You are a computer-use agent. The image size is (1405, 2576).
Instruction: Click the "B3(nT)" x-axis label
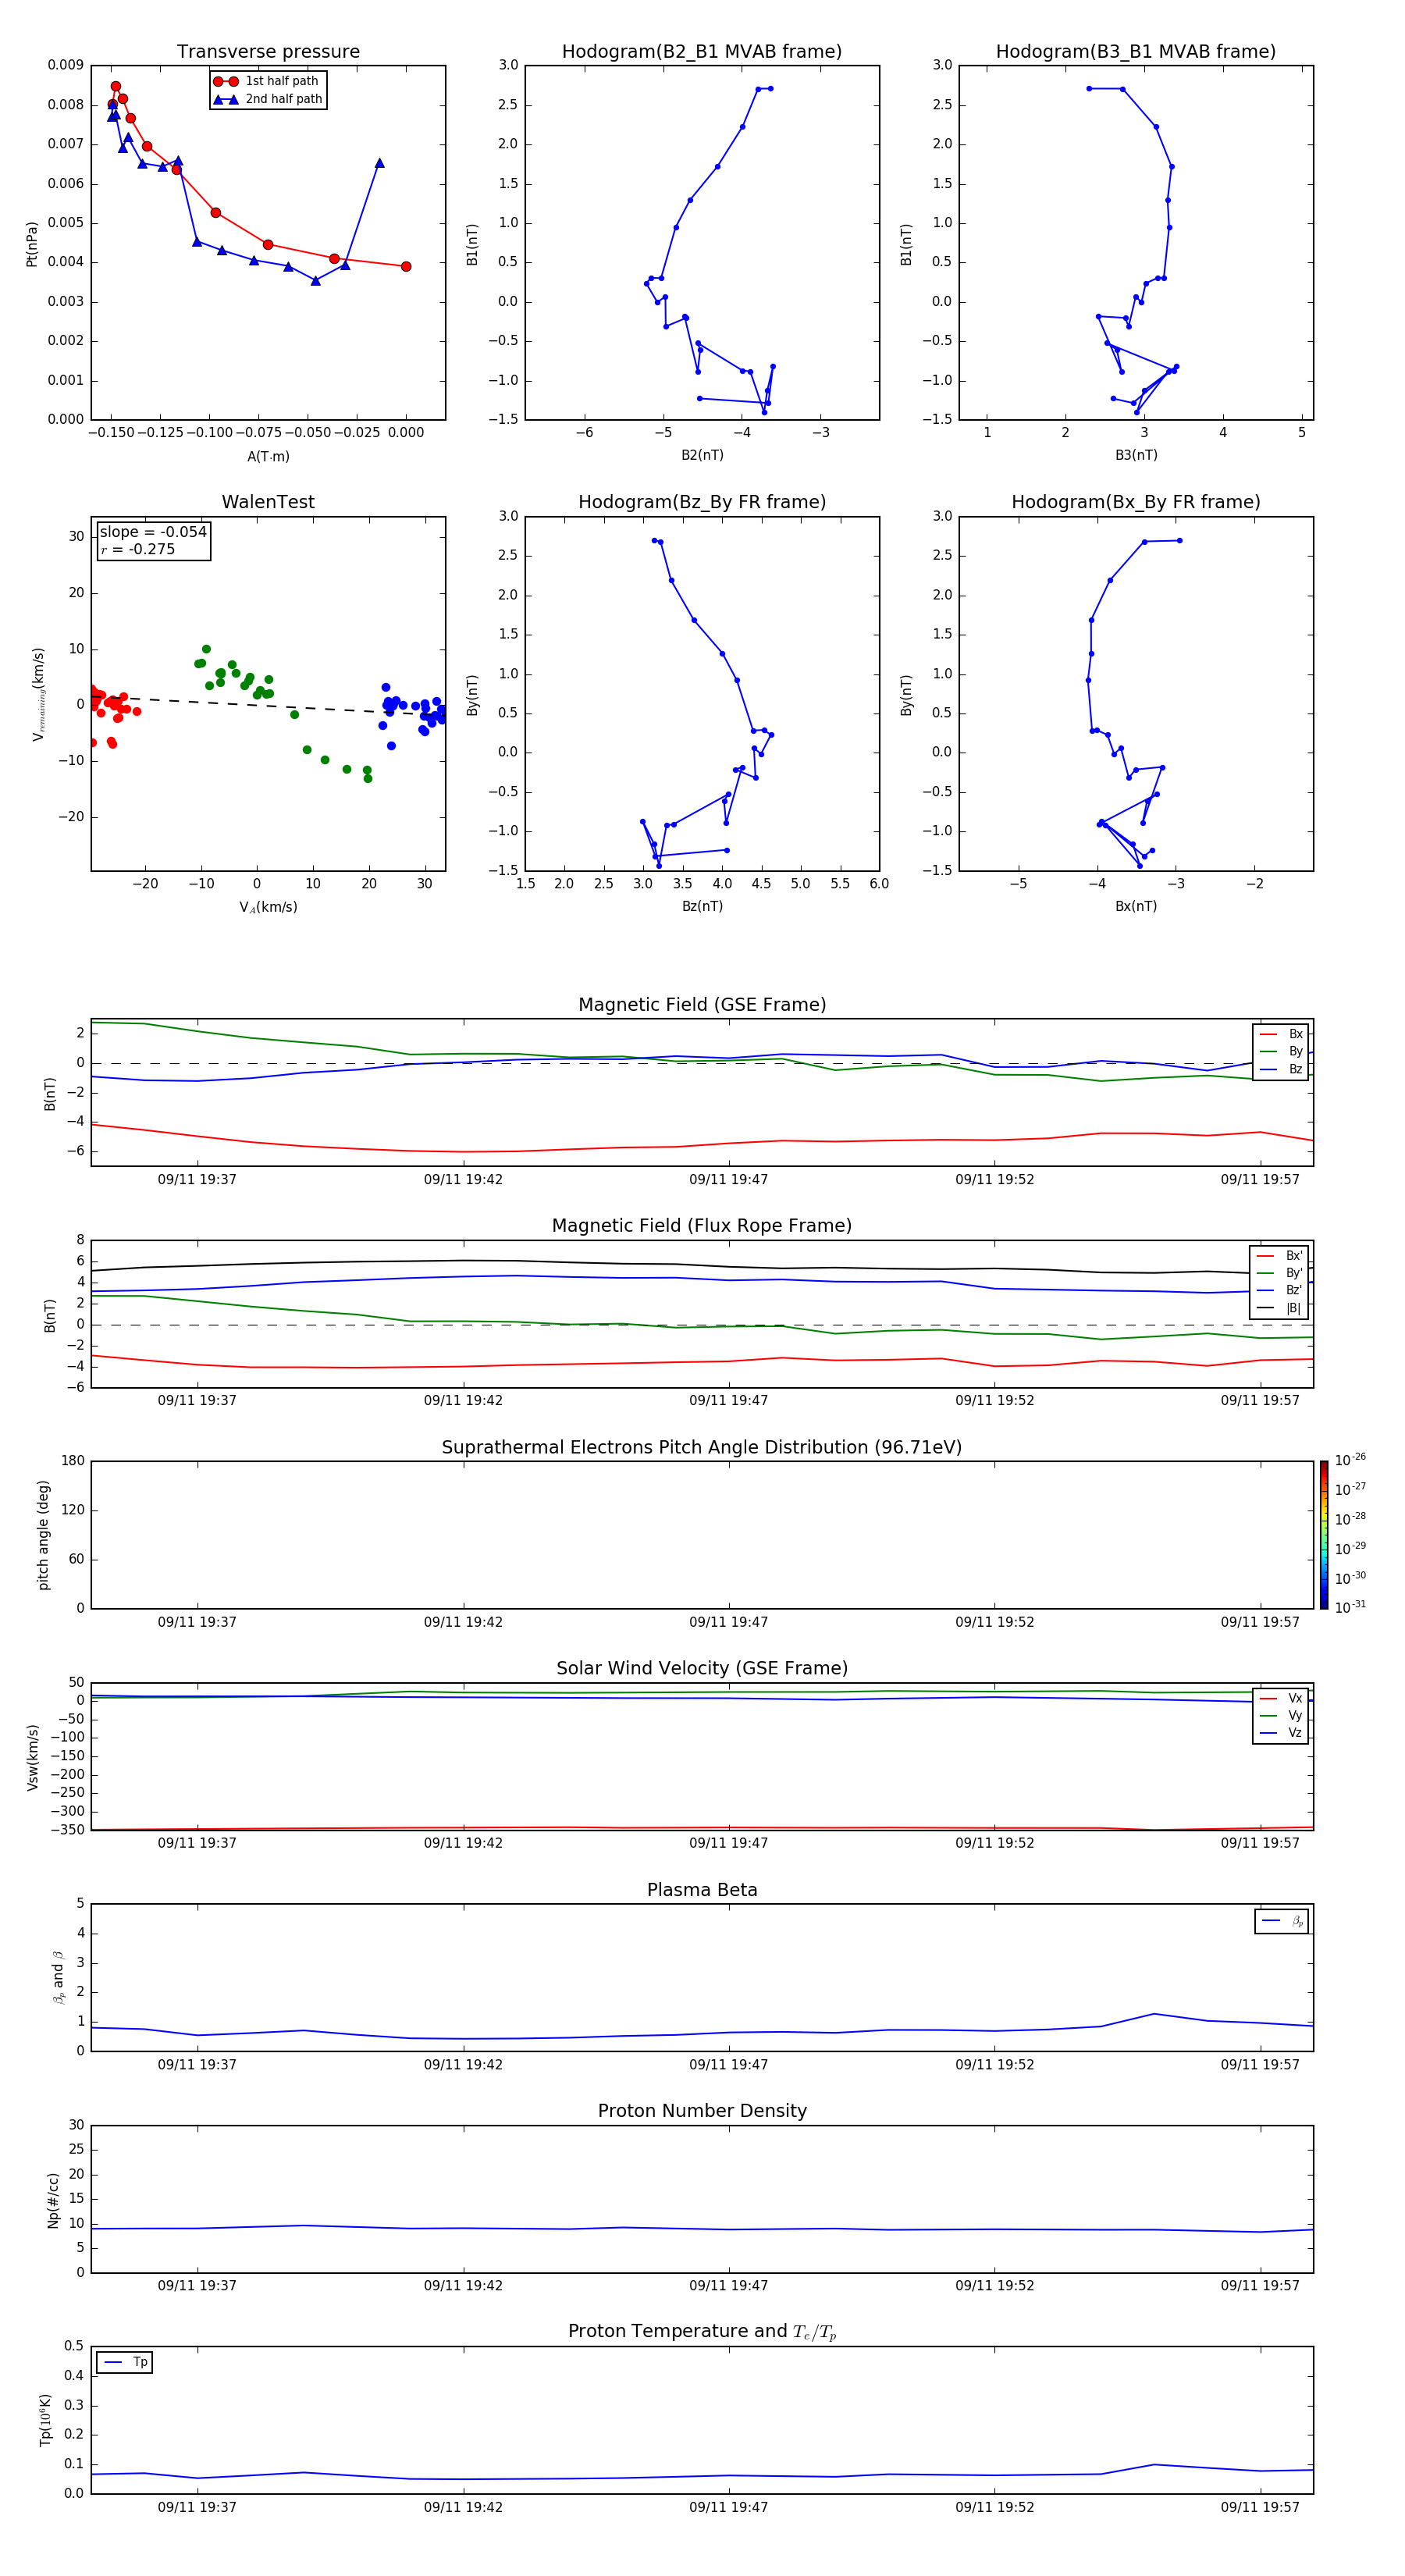tap(1136, 455)
